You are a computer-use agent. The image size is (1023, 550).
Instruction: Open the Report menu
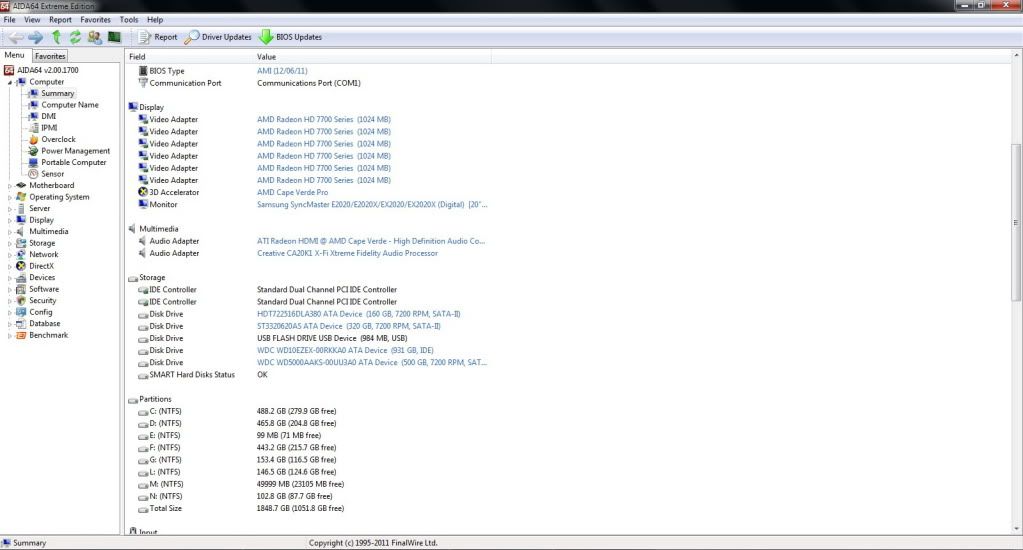coord(60,20)
